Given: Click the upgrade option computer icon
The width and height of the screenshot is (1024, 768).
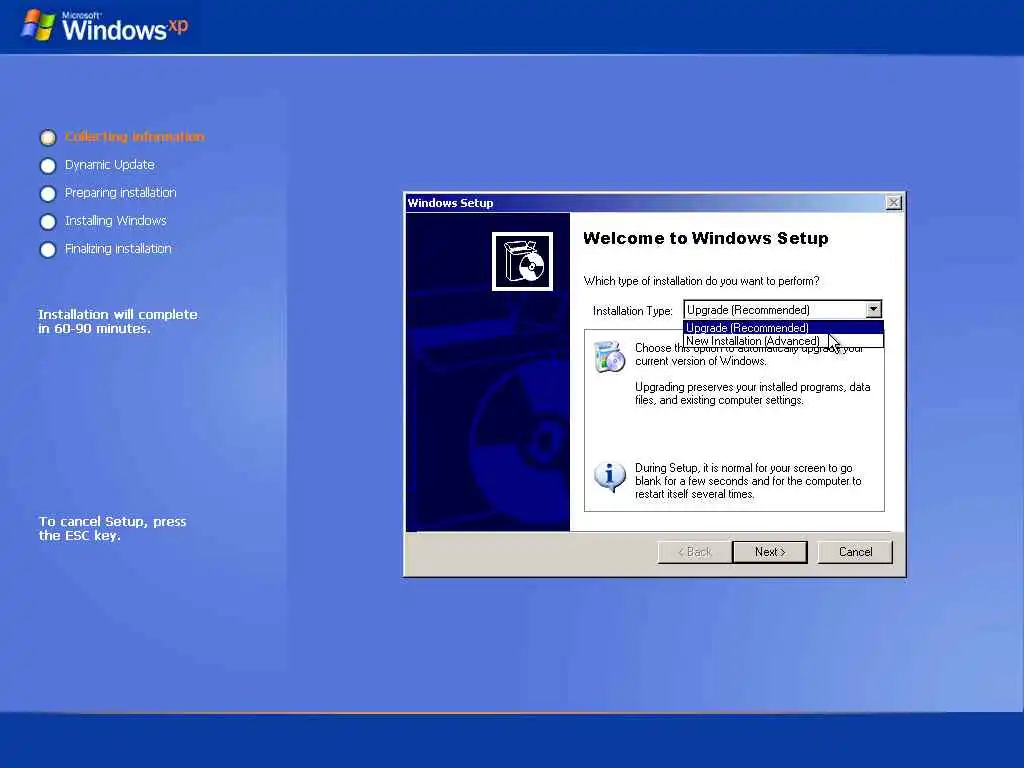Looking at the screenshot, I should (x=609, y=356).
